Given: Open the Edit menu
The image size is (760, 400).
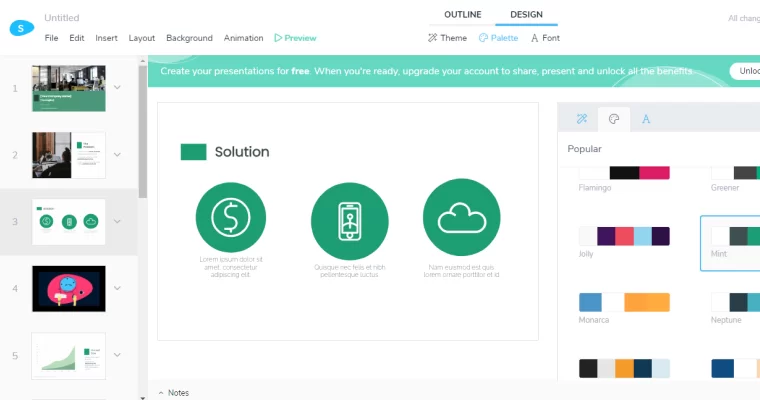Looking at the screenshot, I should point(77,38).
